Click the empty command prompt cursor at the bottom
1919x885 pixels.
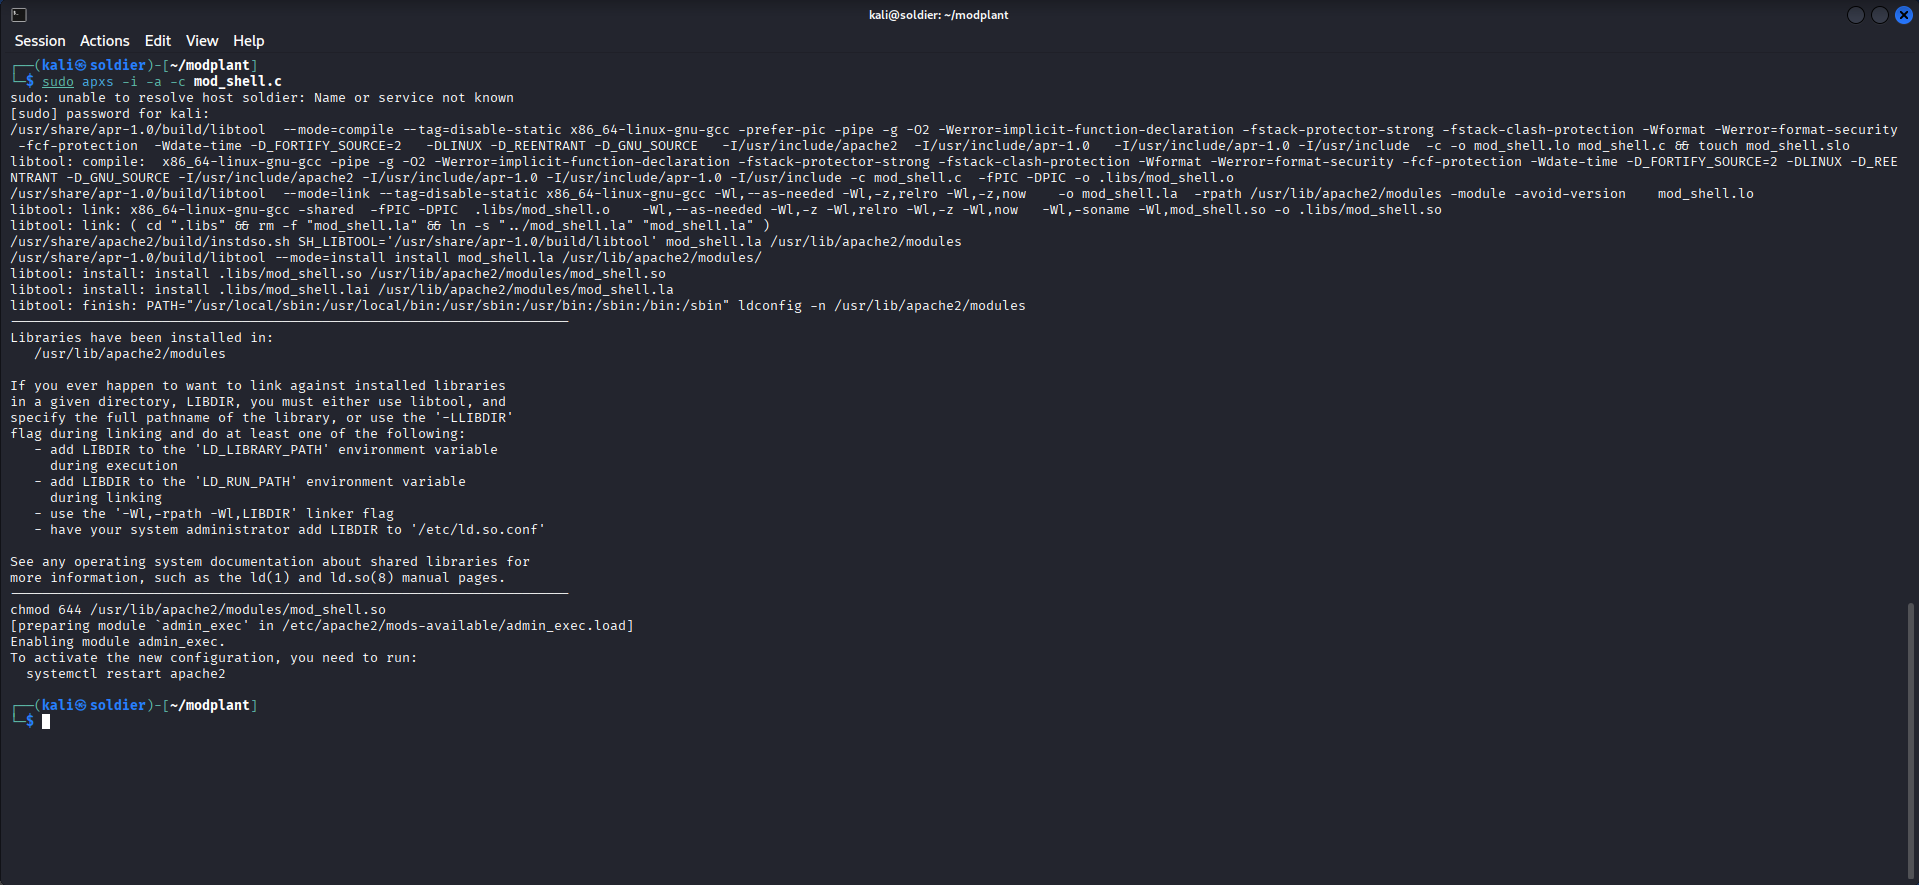pyautogui.click(x=46, y=722)
